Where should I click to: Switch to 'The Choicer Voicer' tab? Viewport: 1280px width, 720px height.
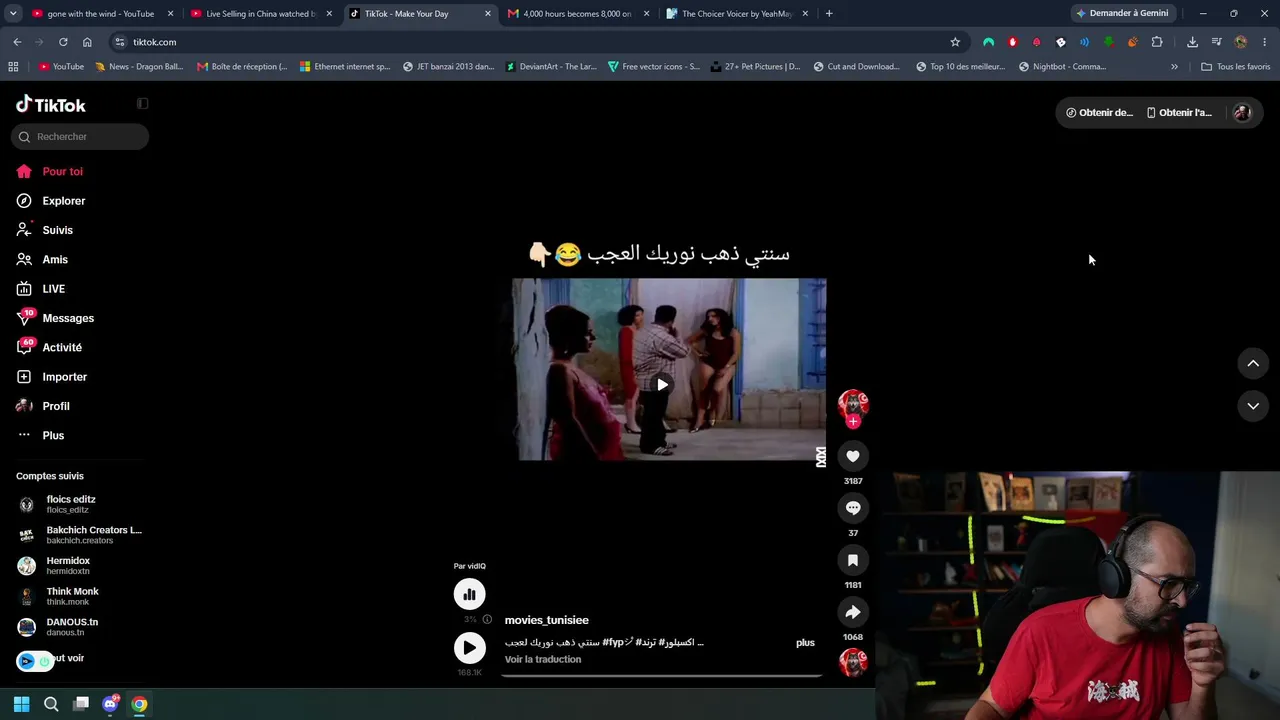point(736,14)
